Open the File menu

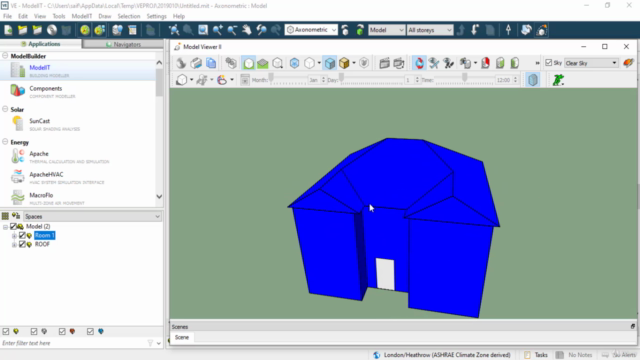pyautogui.click(x=7, y=16)
